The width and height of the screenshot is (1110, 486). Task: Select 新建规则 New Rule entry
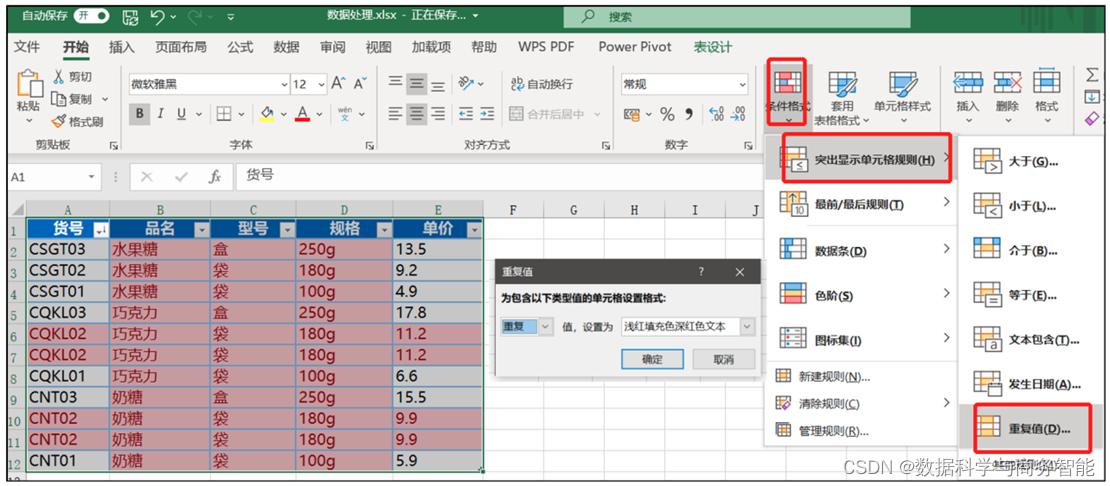862,376
